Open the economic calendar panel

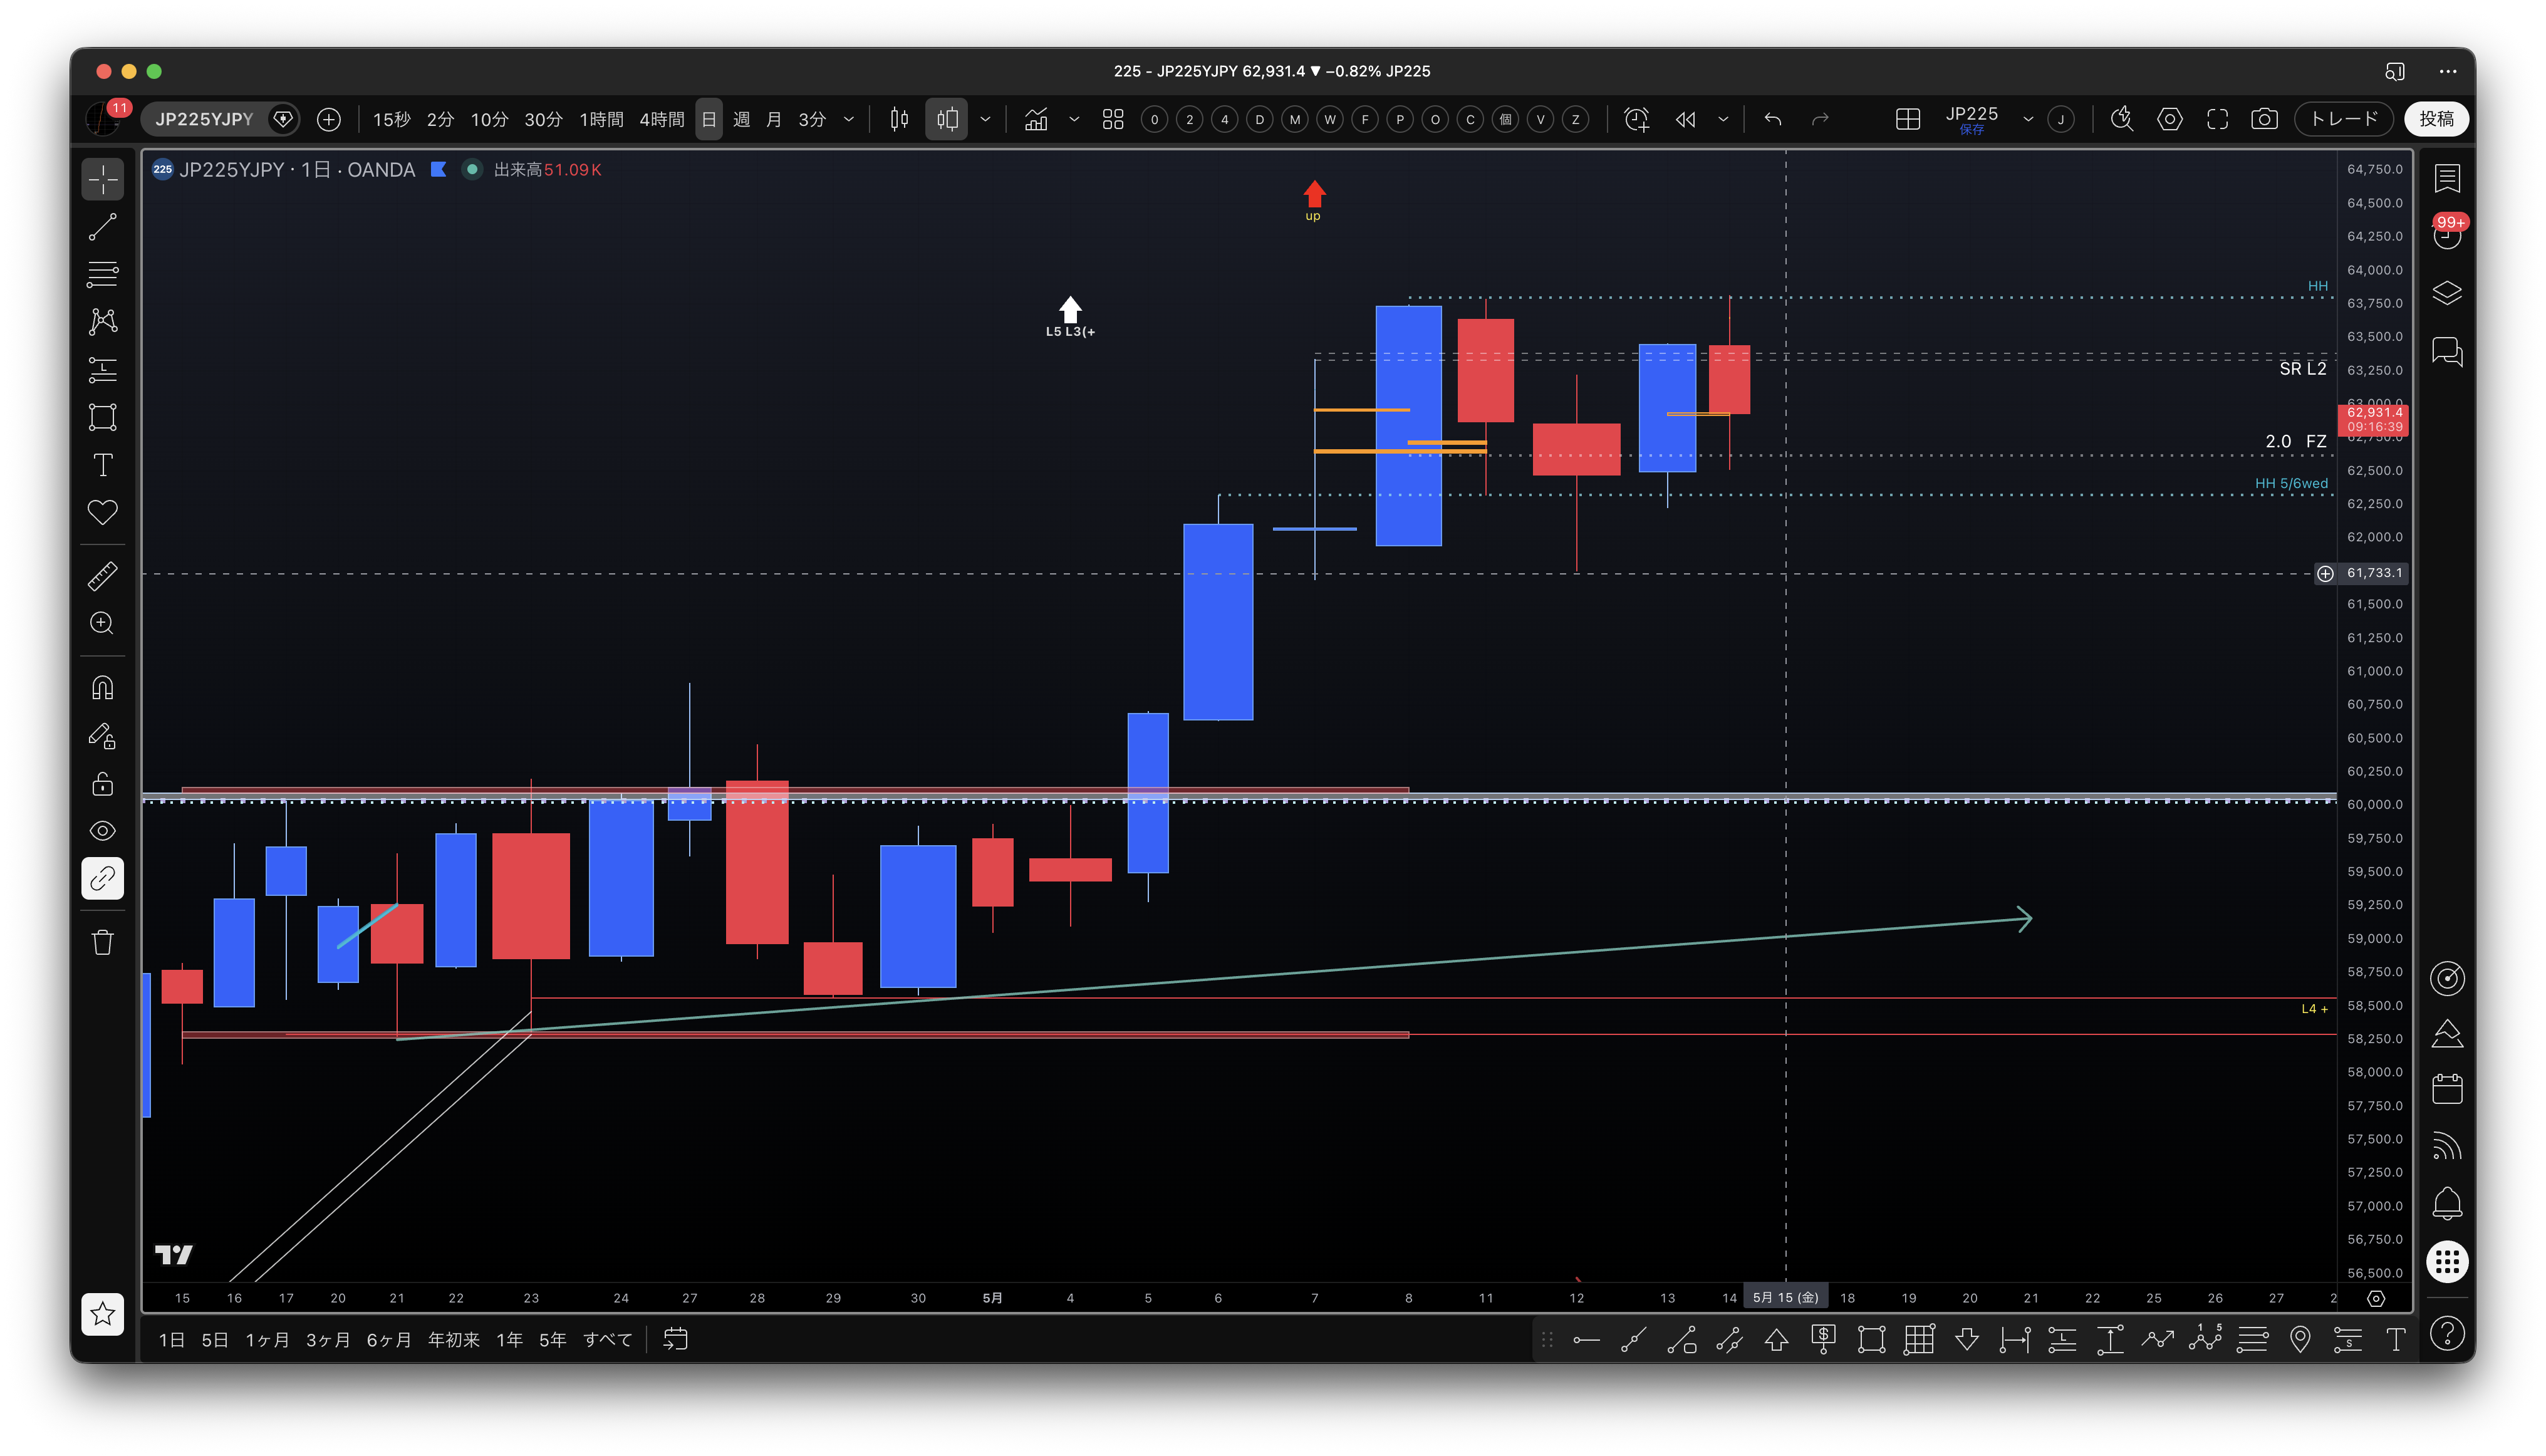click(2447, 1089)
